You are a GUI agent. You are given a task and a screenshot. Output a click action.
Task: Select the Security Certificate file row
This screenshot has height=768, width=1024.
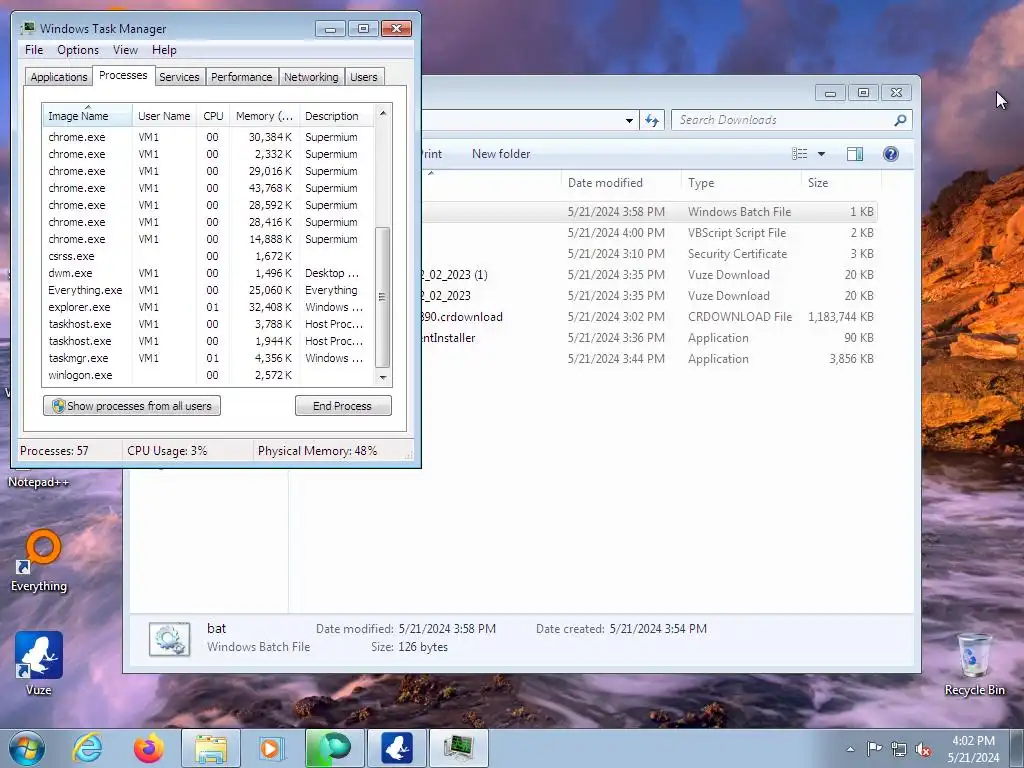coord(648,253)
